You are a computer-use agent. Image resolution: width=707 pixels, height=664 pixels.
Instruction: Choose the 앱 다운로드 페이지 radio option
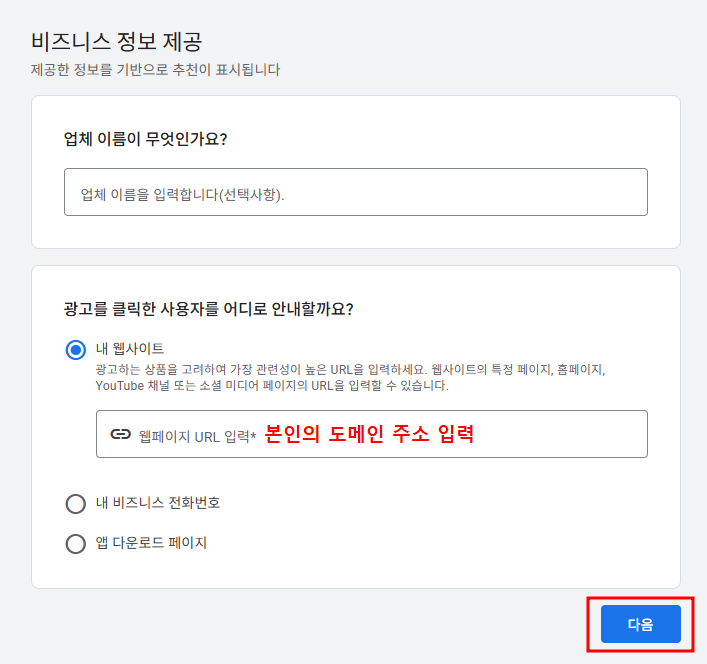click(76, 544)
